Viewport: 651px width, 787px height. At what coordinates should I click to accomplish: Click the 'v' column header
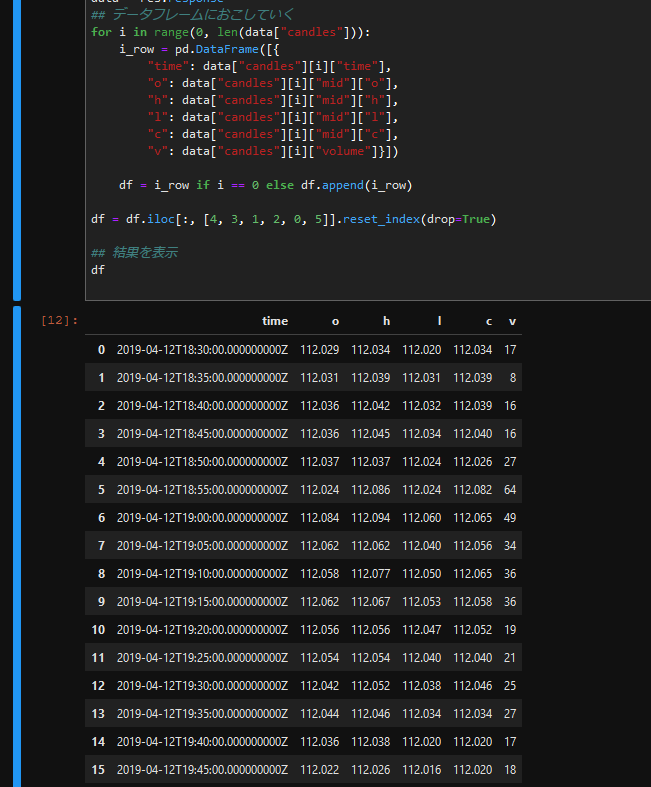click(x=512, y=321)
